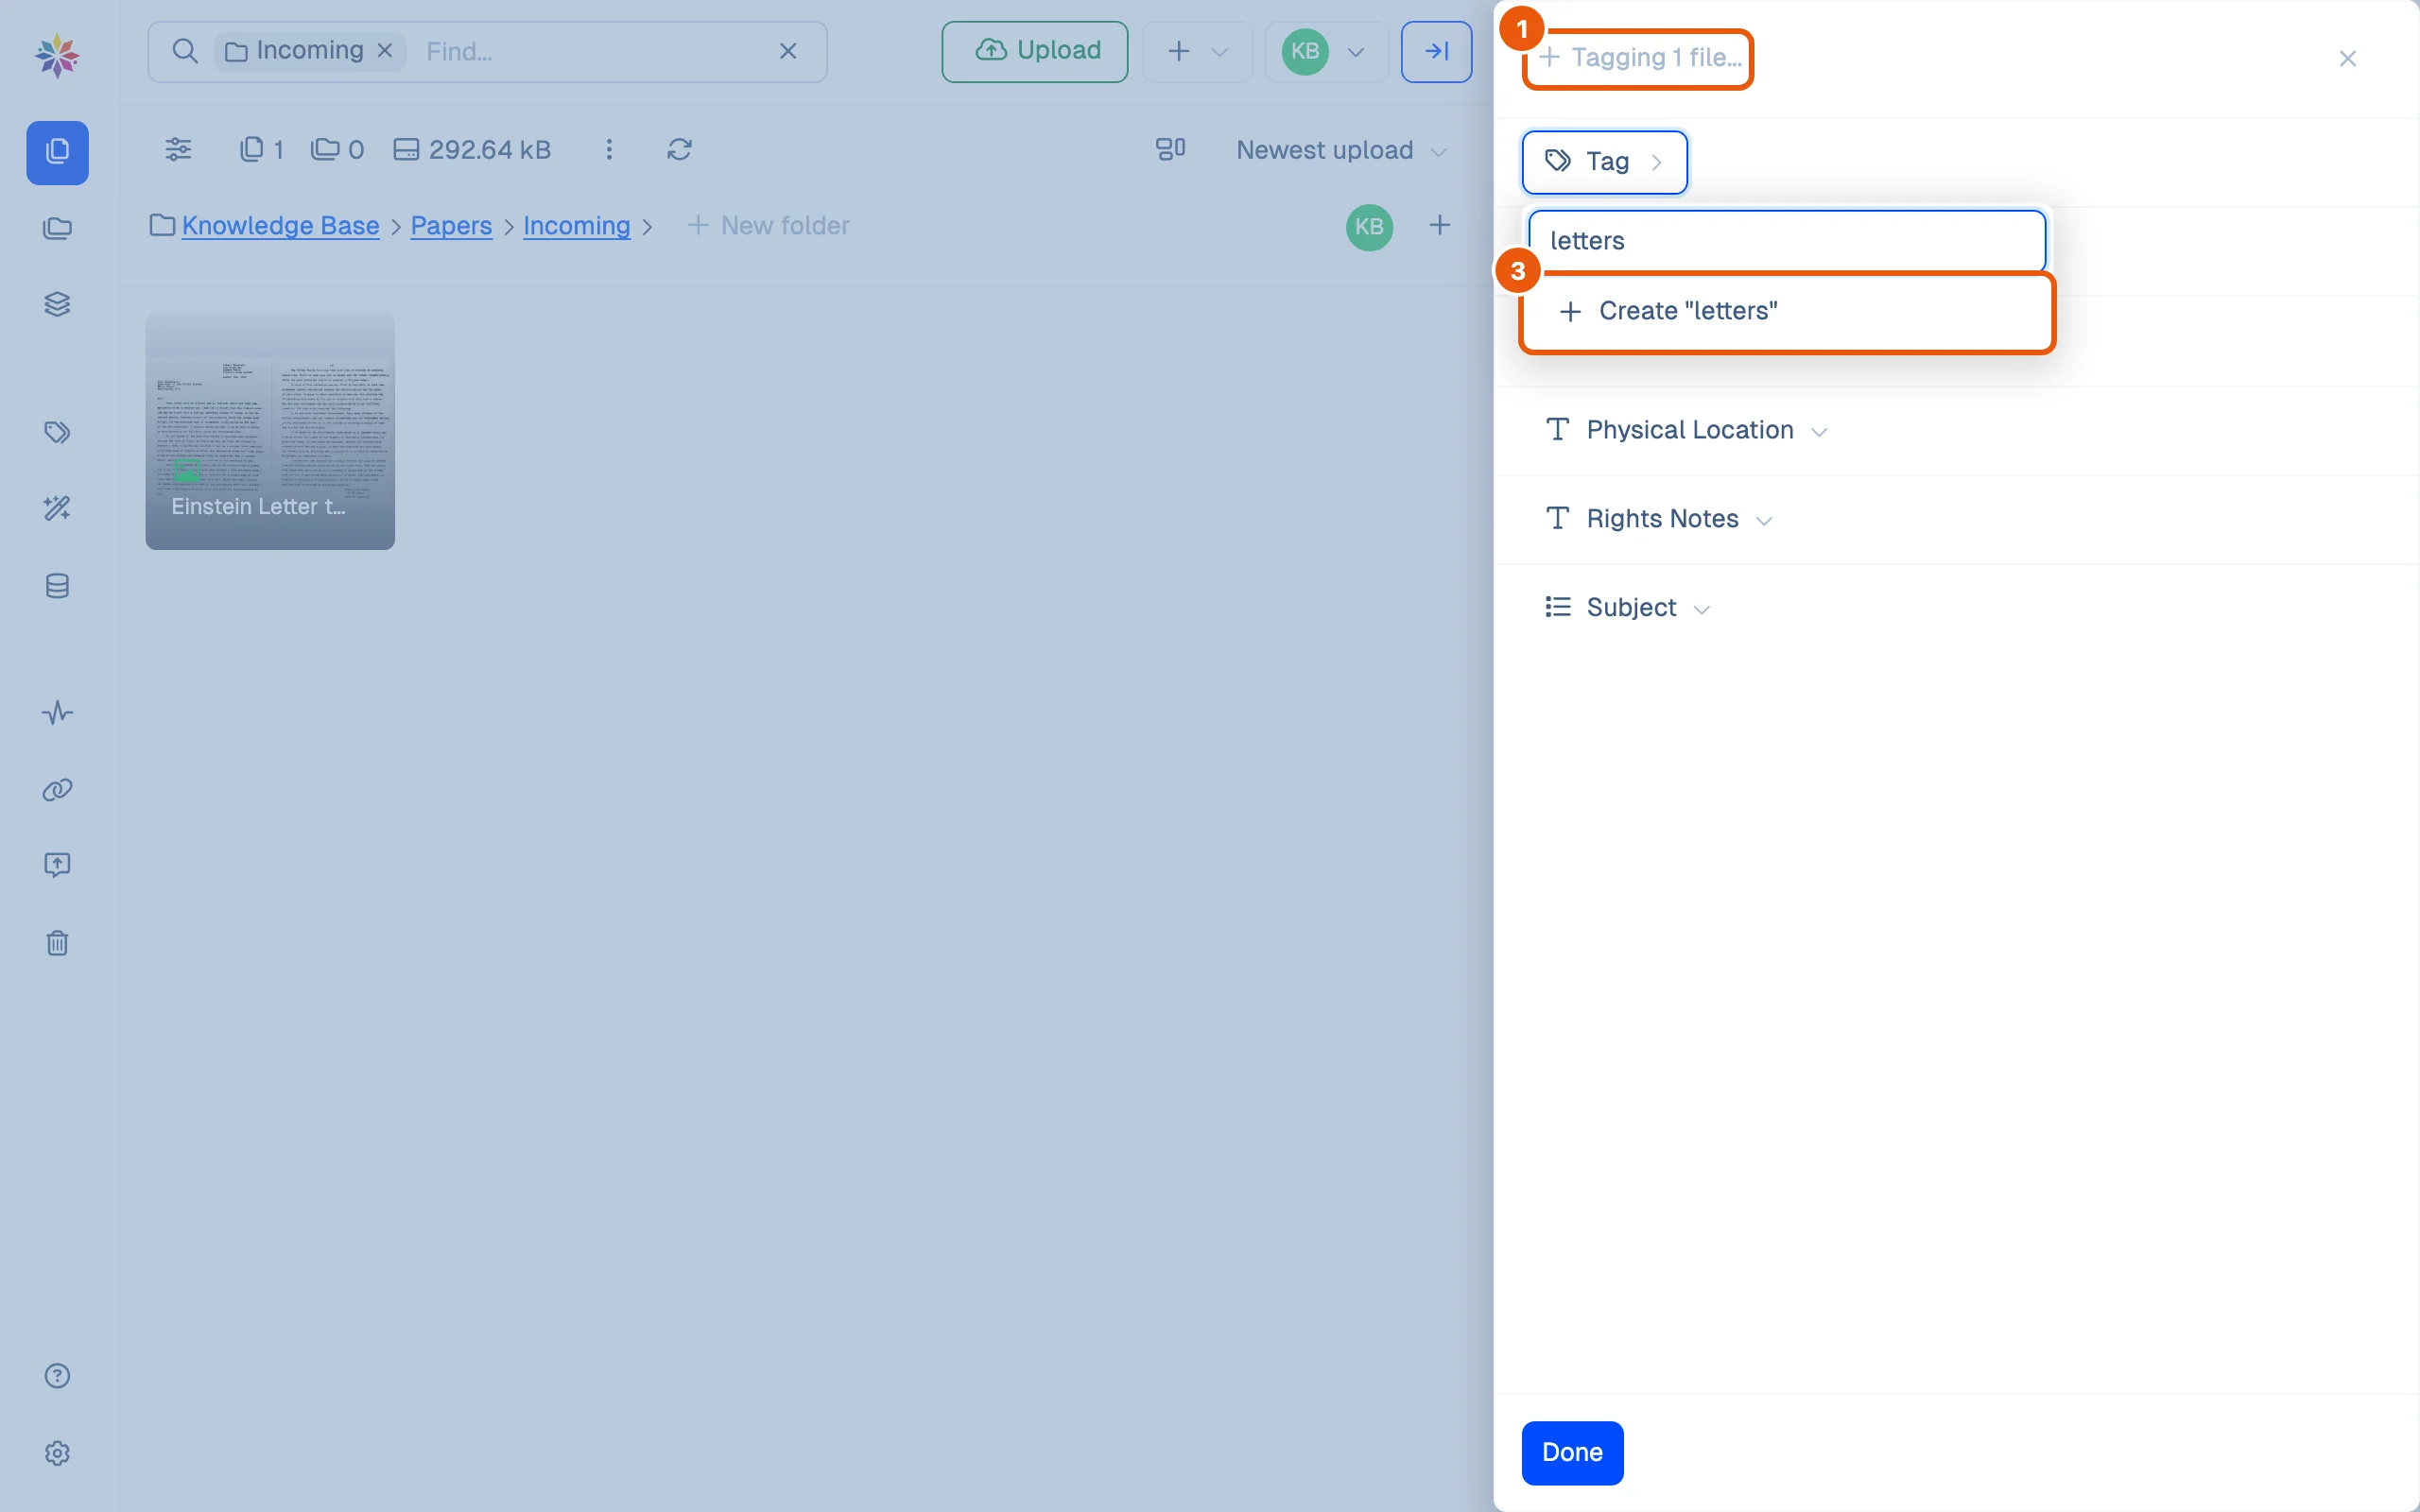The width and height of the screenshot is (2420, 1512).
Task: Open the KB account dropdown
Action: (x=1326, y=51)
